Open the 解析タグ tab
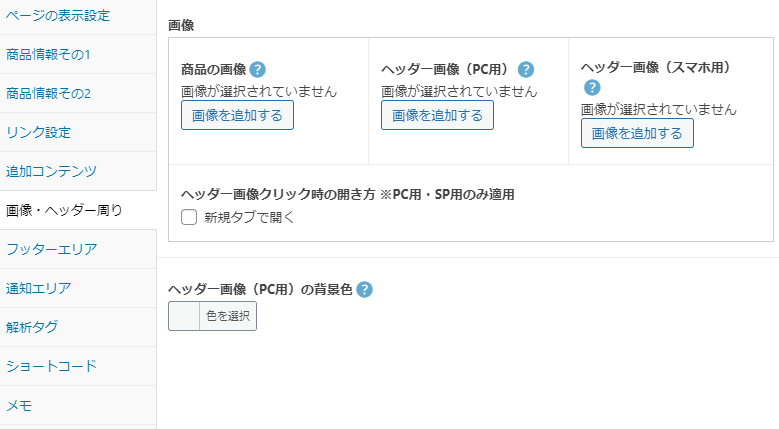Viewport: 779px width, 429px height. 78,327
